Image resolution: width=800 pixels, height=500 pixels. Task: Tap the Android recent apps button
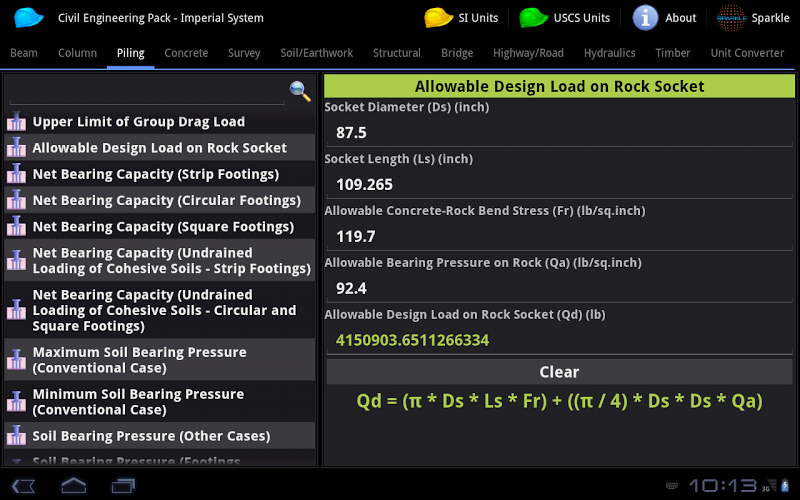tap(123, 485)
